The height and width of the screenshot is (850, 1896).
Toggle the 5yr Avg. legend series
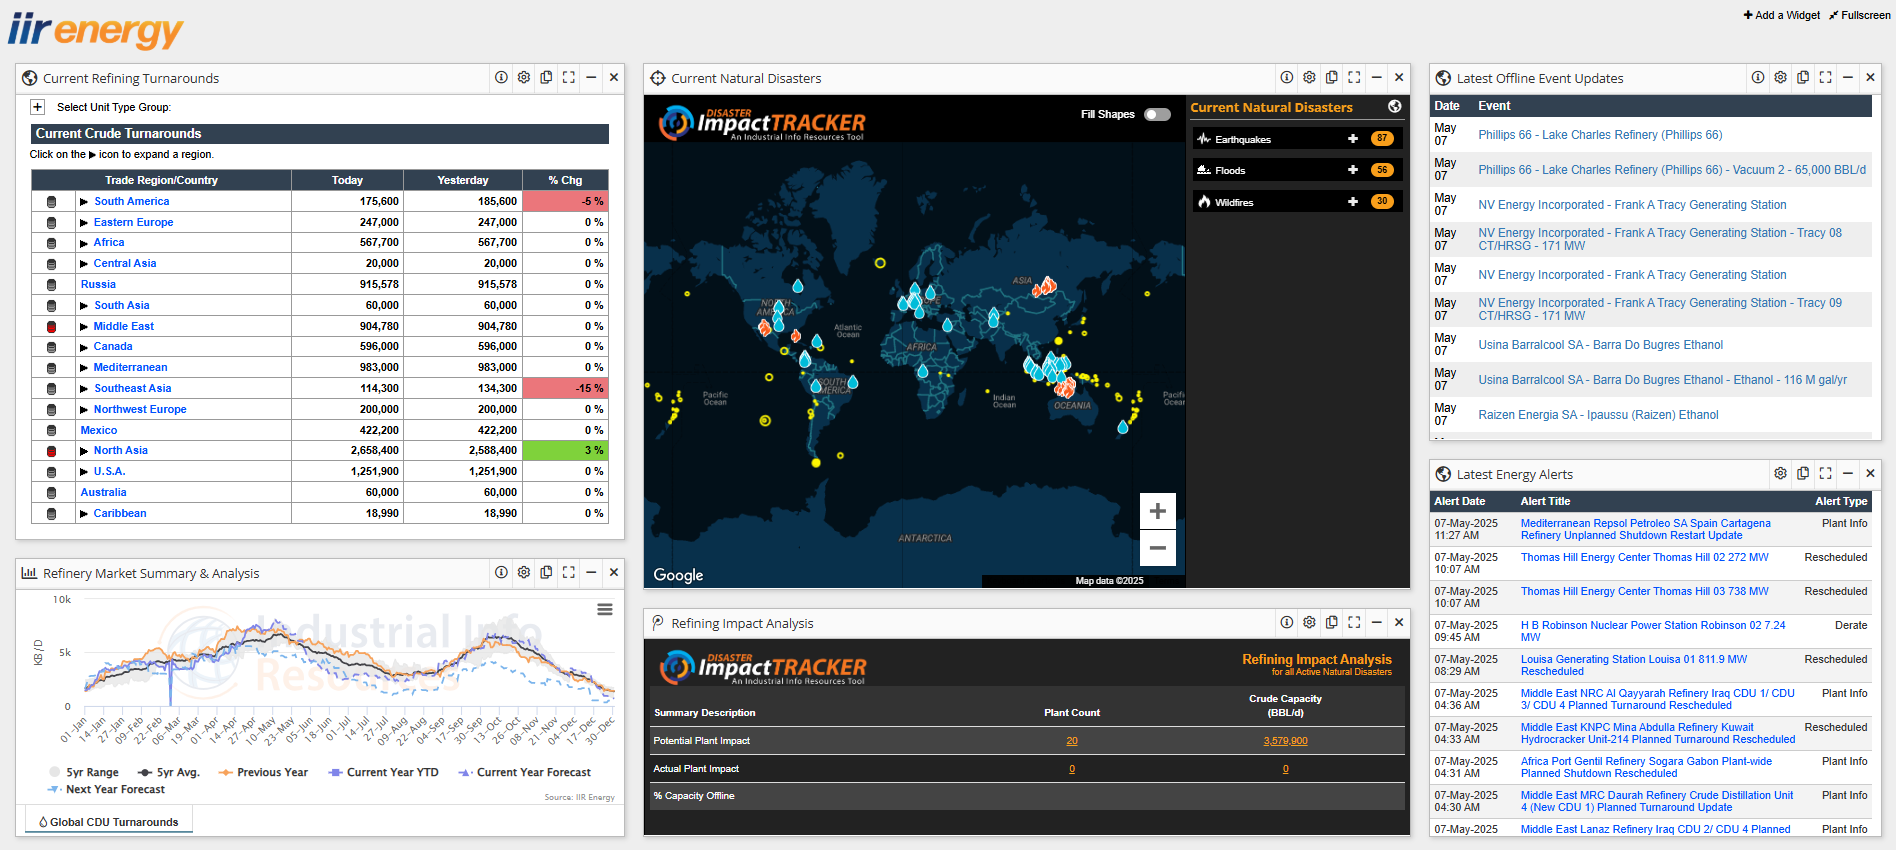(x=169, y=772)
